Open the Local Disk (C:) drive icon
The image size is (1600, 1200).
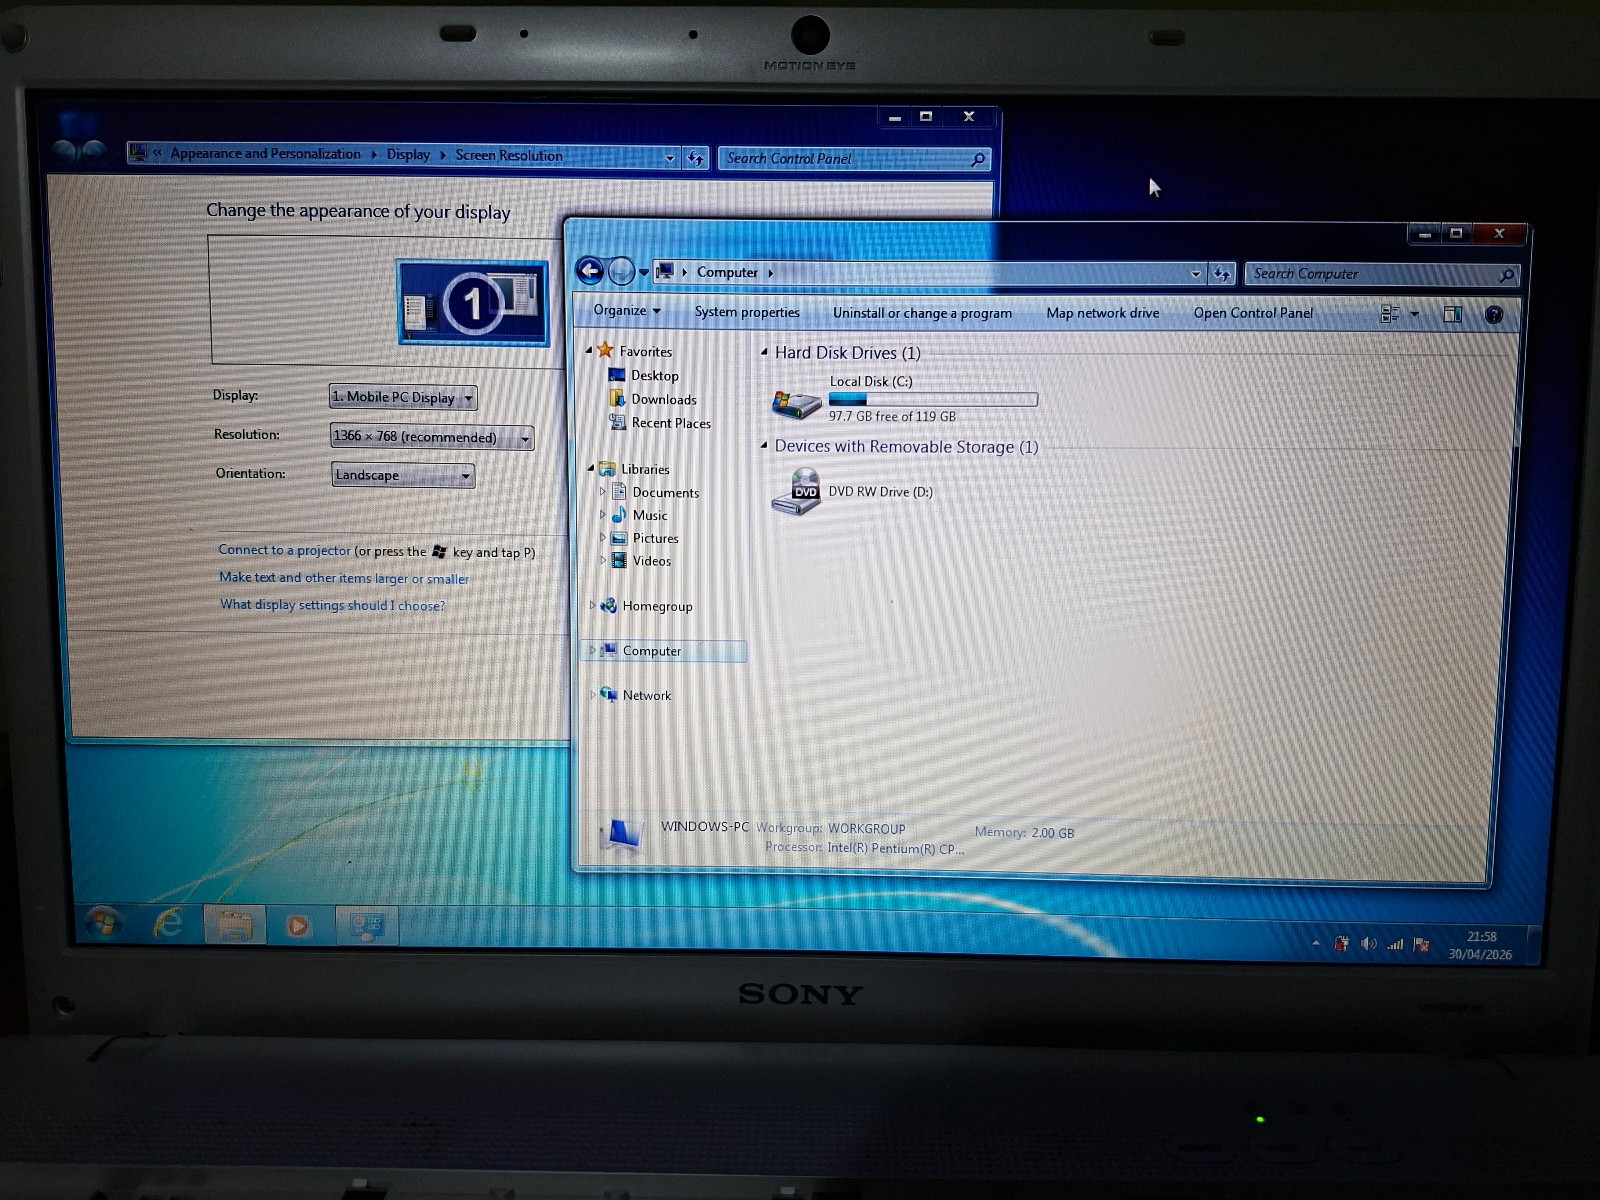pos(796,404)
